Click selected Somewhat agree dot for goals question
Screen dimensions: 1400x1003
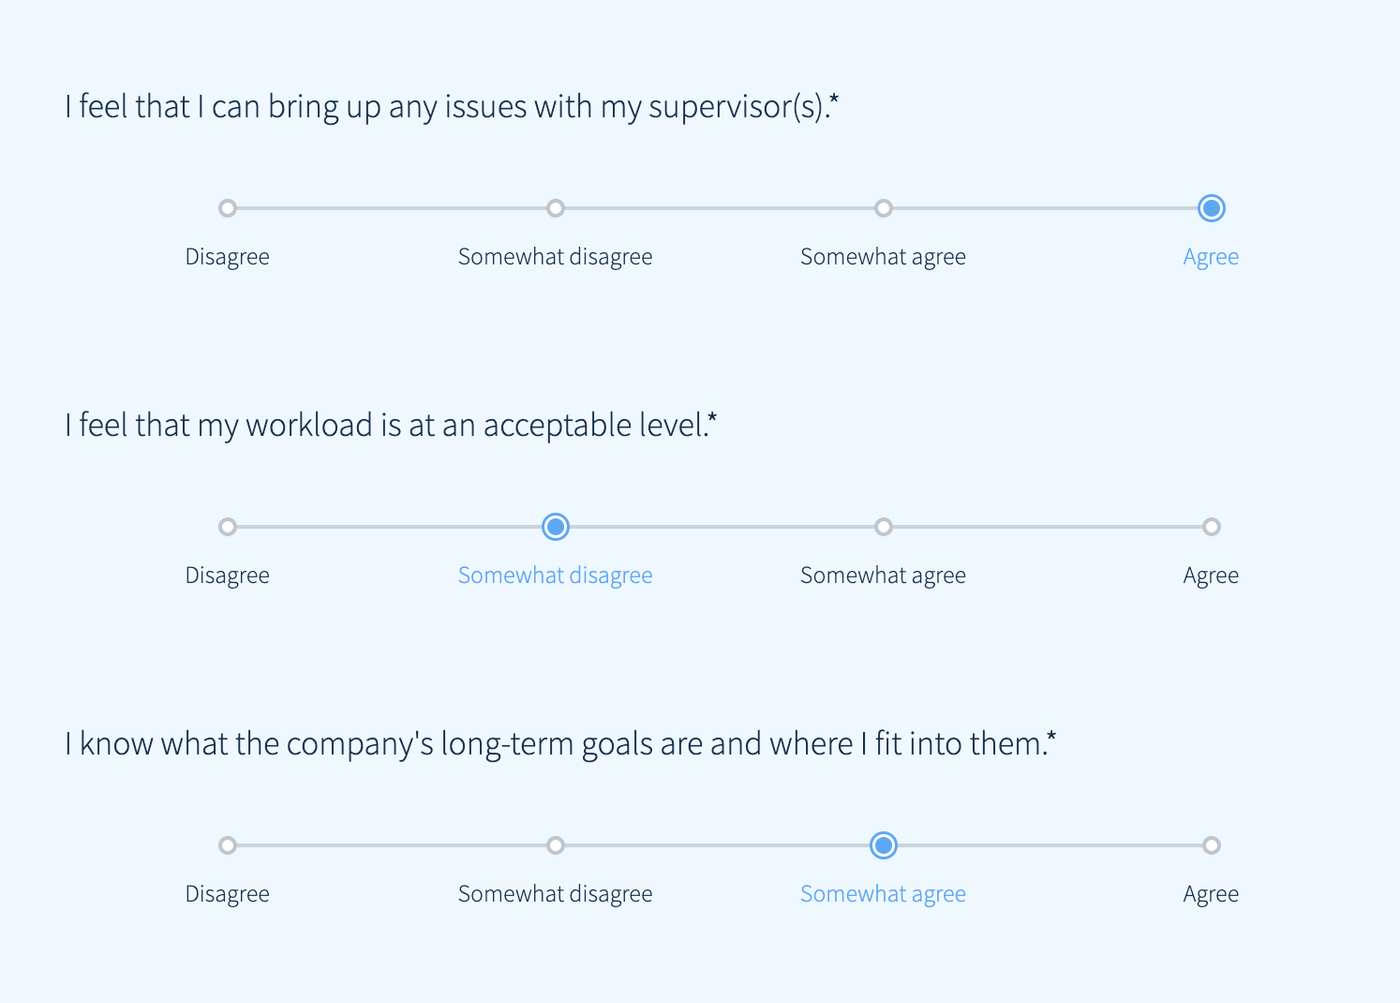pyautogui.click(x=883, y=845)
